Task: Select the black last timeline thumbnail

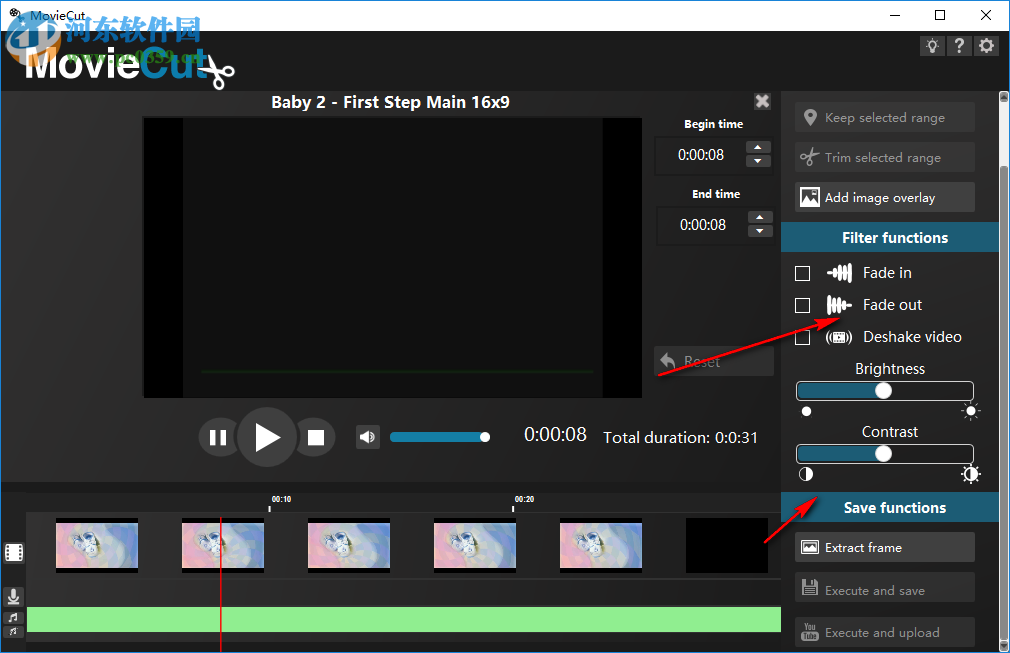Action: (x=727, y=545)
